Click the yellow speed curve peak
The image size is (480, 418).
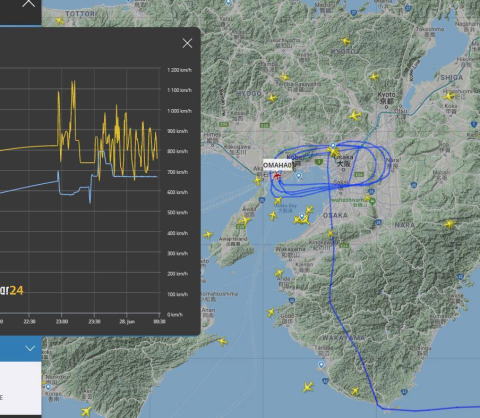click(73, 82)
